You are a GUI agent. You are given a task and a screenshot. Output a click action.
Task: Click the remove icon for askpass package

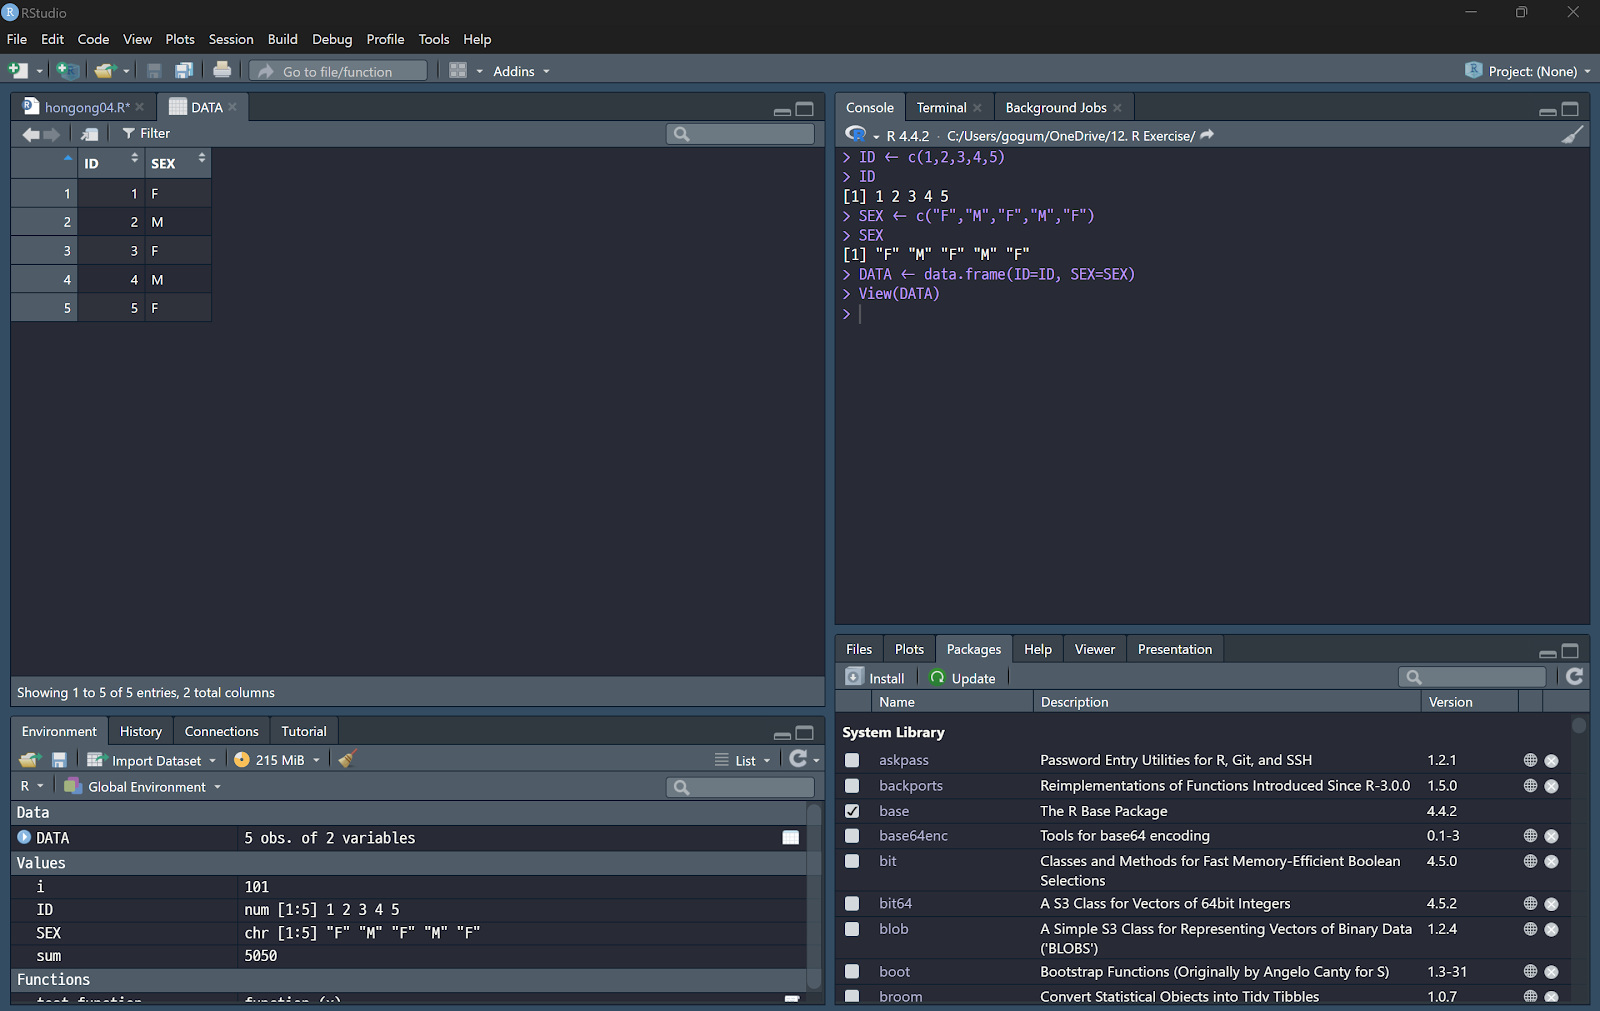[x=1551, y=761]
